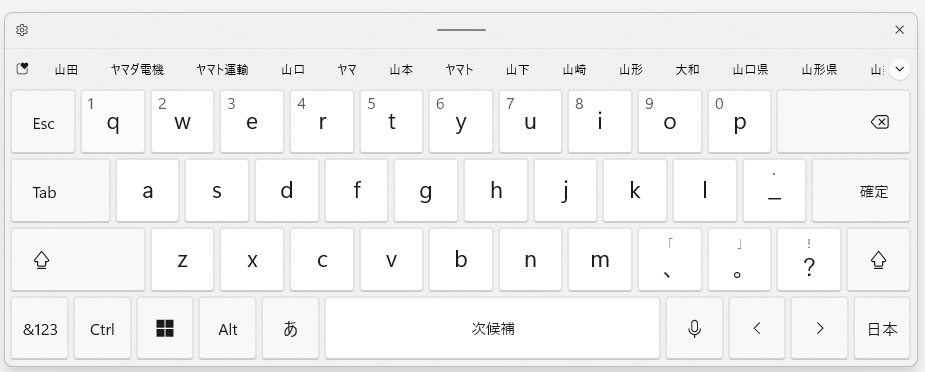Tap the f key

pyautogui.click(x=356, y=190)
